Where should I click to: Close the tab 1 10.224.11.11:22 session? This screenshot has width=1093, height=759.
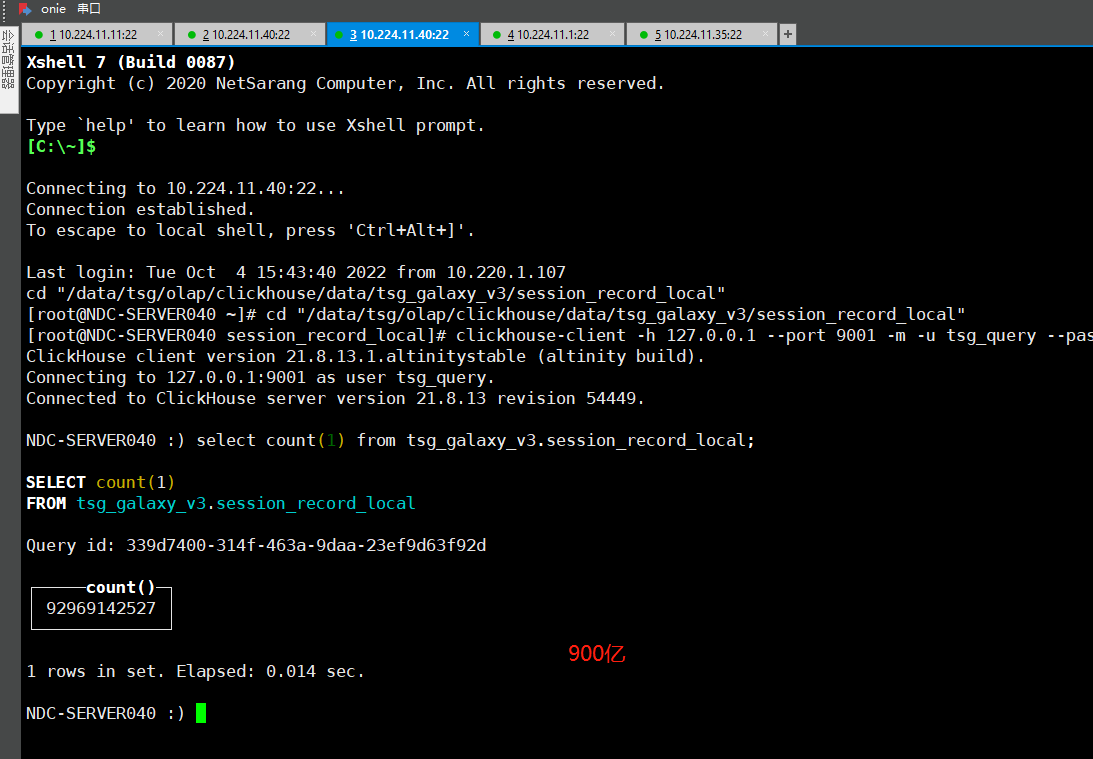(160, 34)
